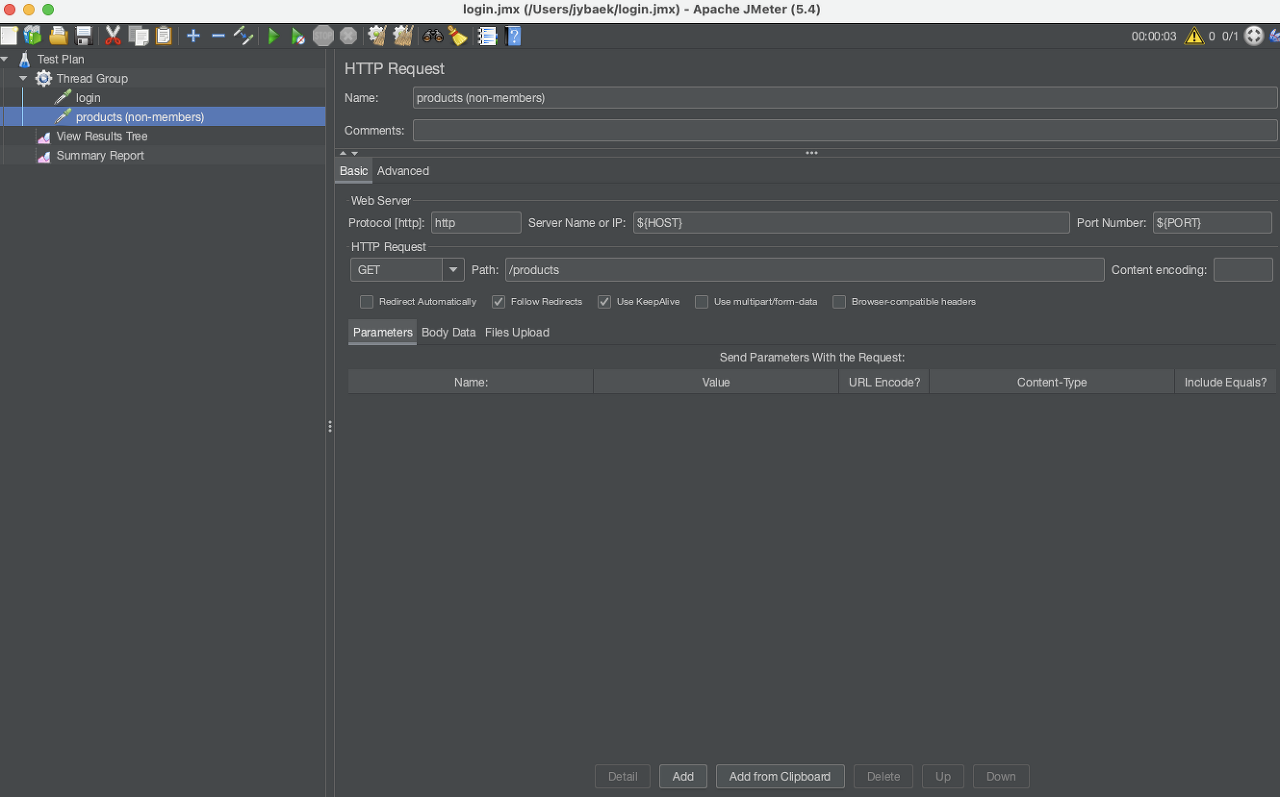Click the Protocol field containing http

[476, 223]
